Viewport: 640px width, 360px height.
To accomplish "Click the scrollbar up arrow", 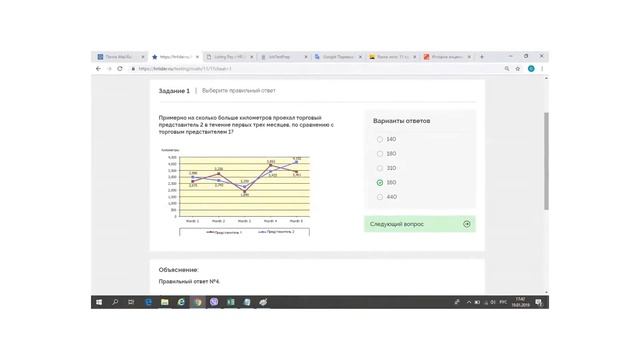I will pos(546,78).
